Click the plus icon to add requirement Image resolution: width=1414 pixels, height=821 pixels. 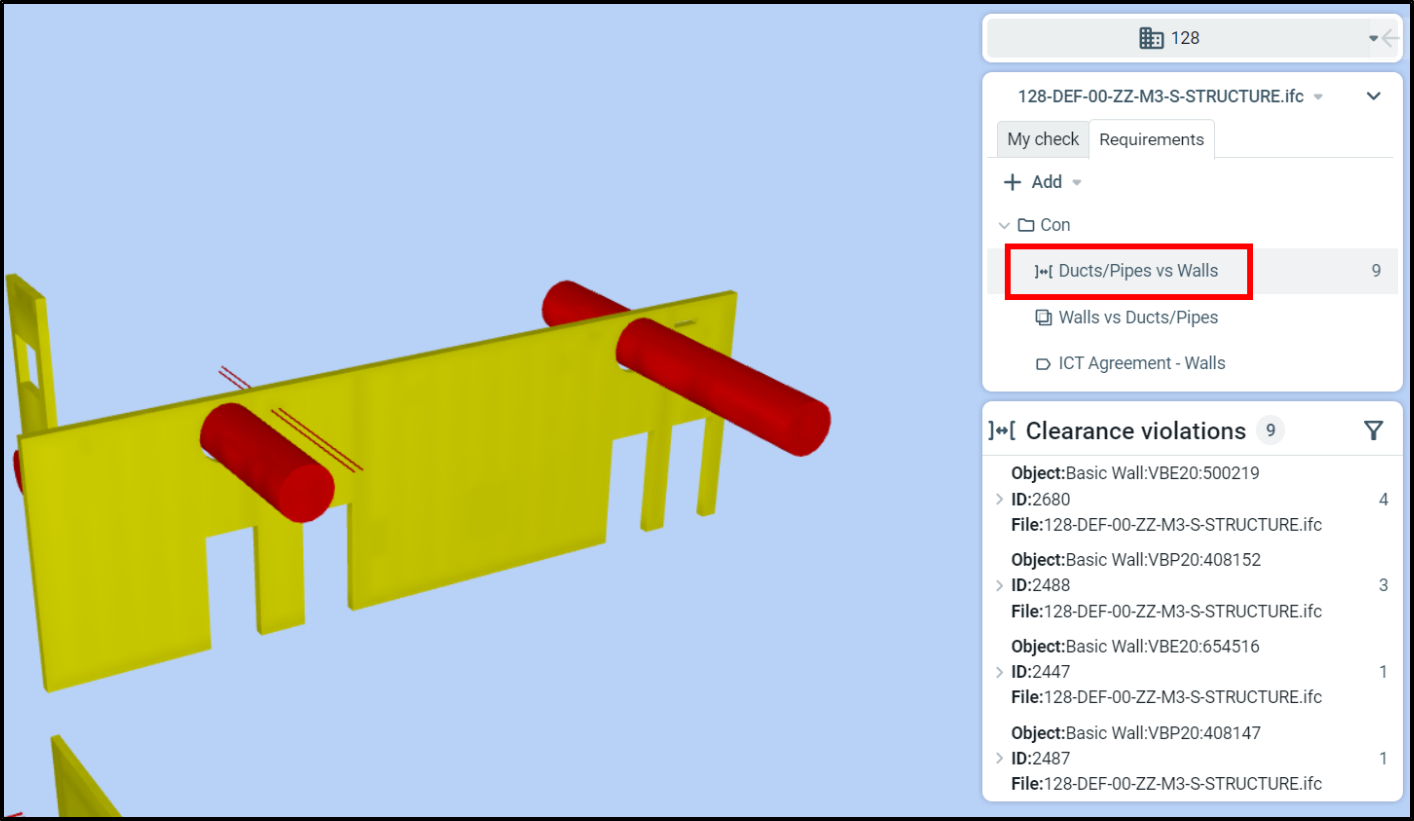click(x=1012, y=182)
